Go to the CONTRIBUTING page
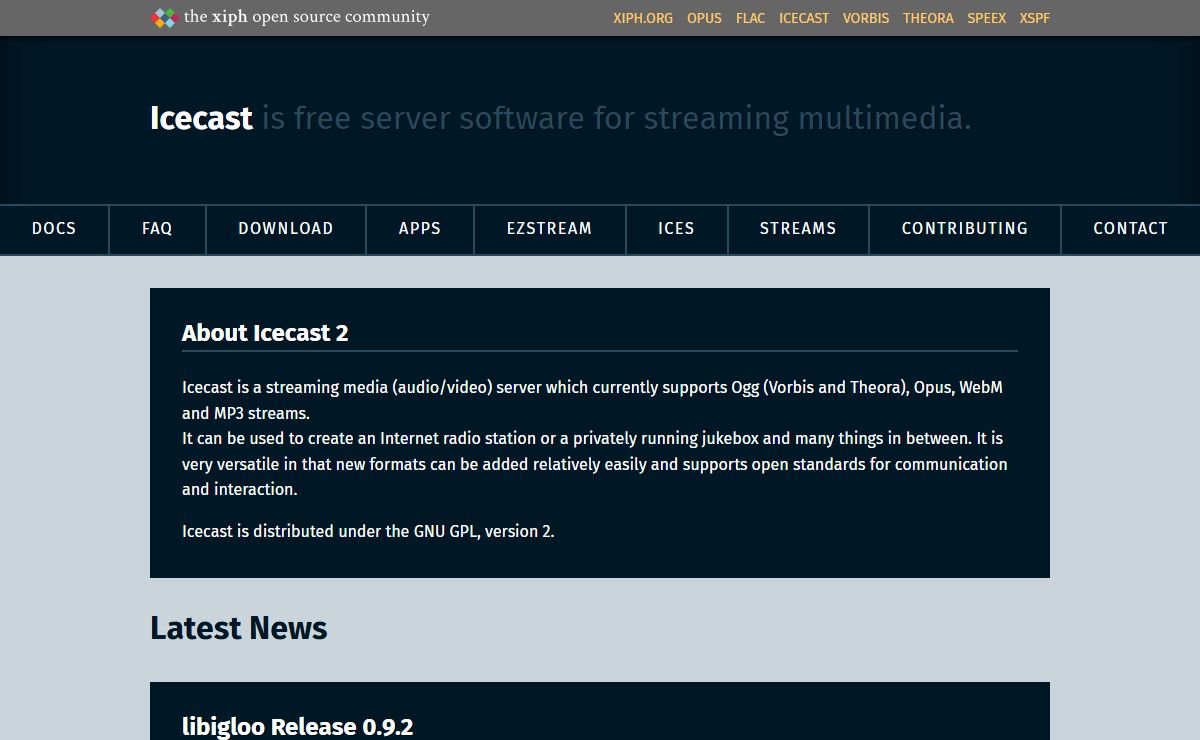 click(x=965, y=229)
